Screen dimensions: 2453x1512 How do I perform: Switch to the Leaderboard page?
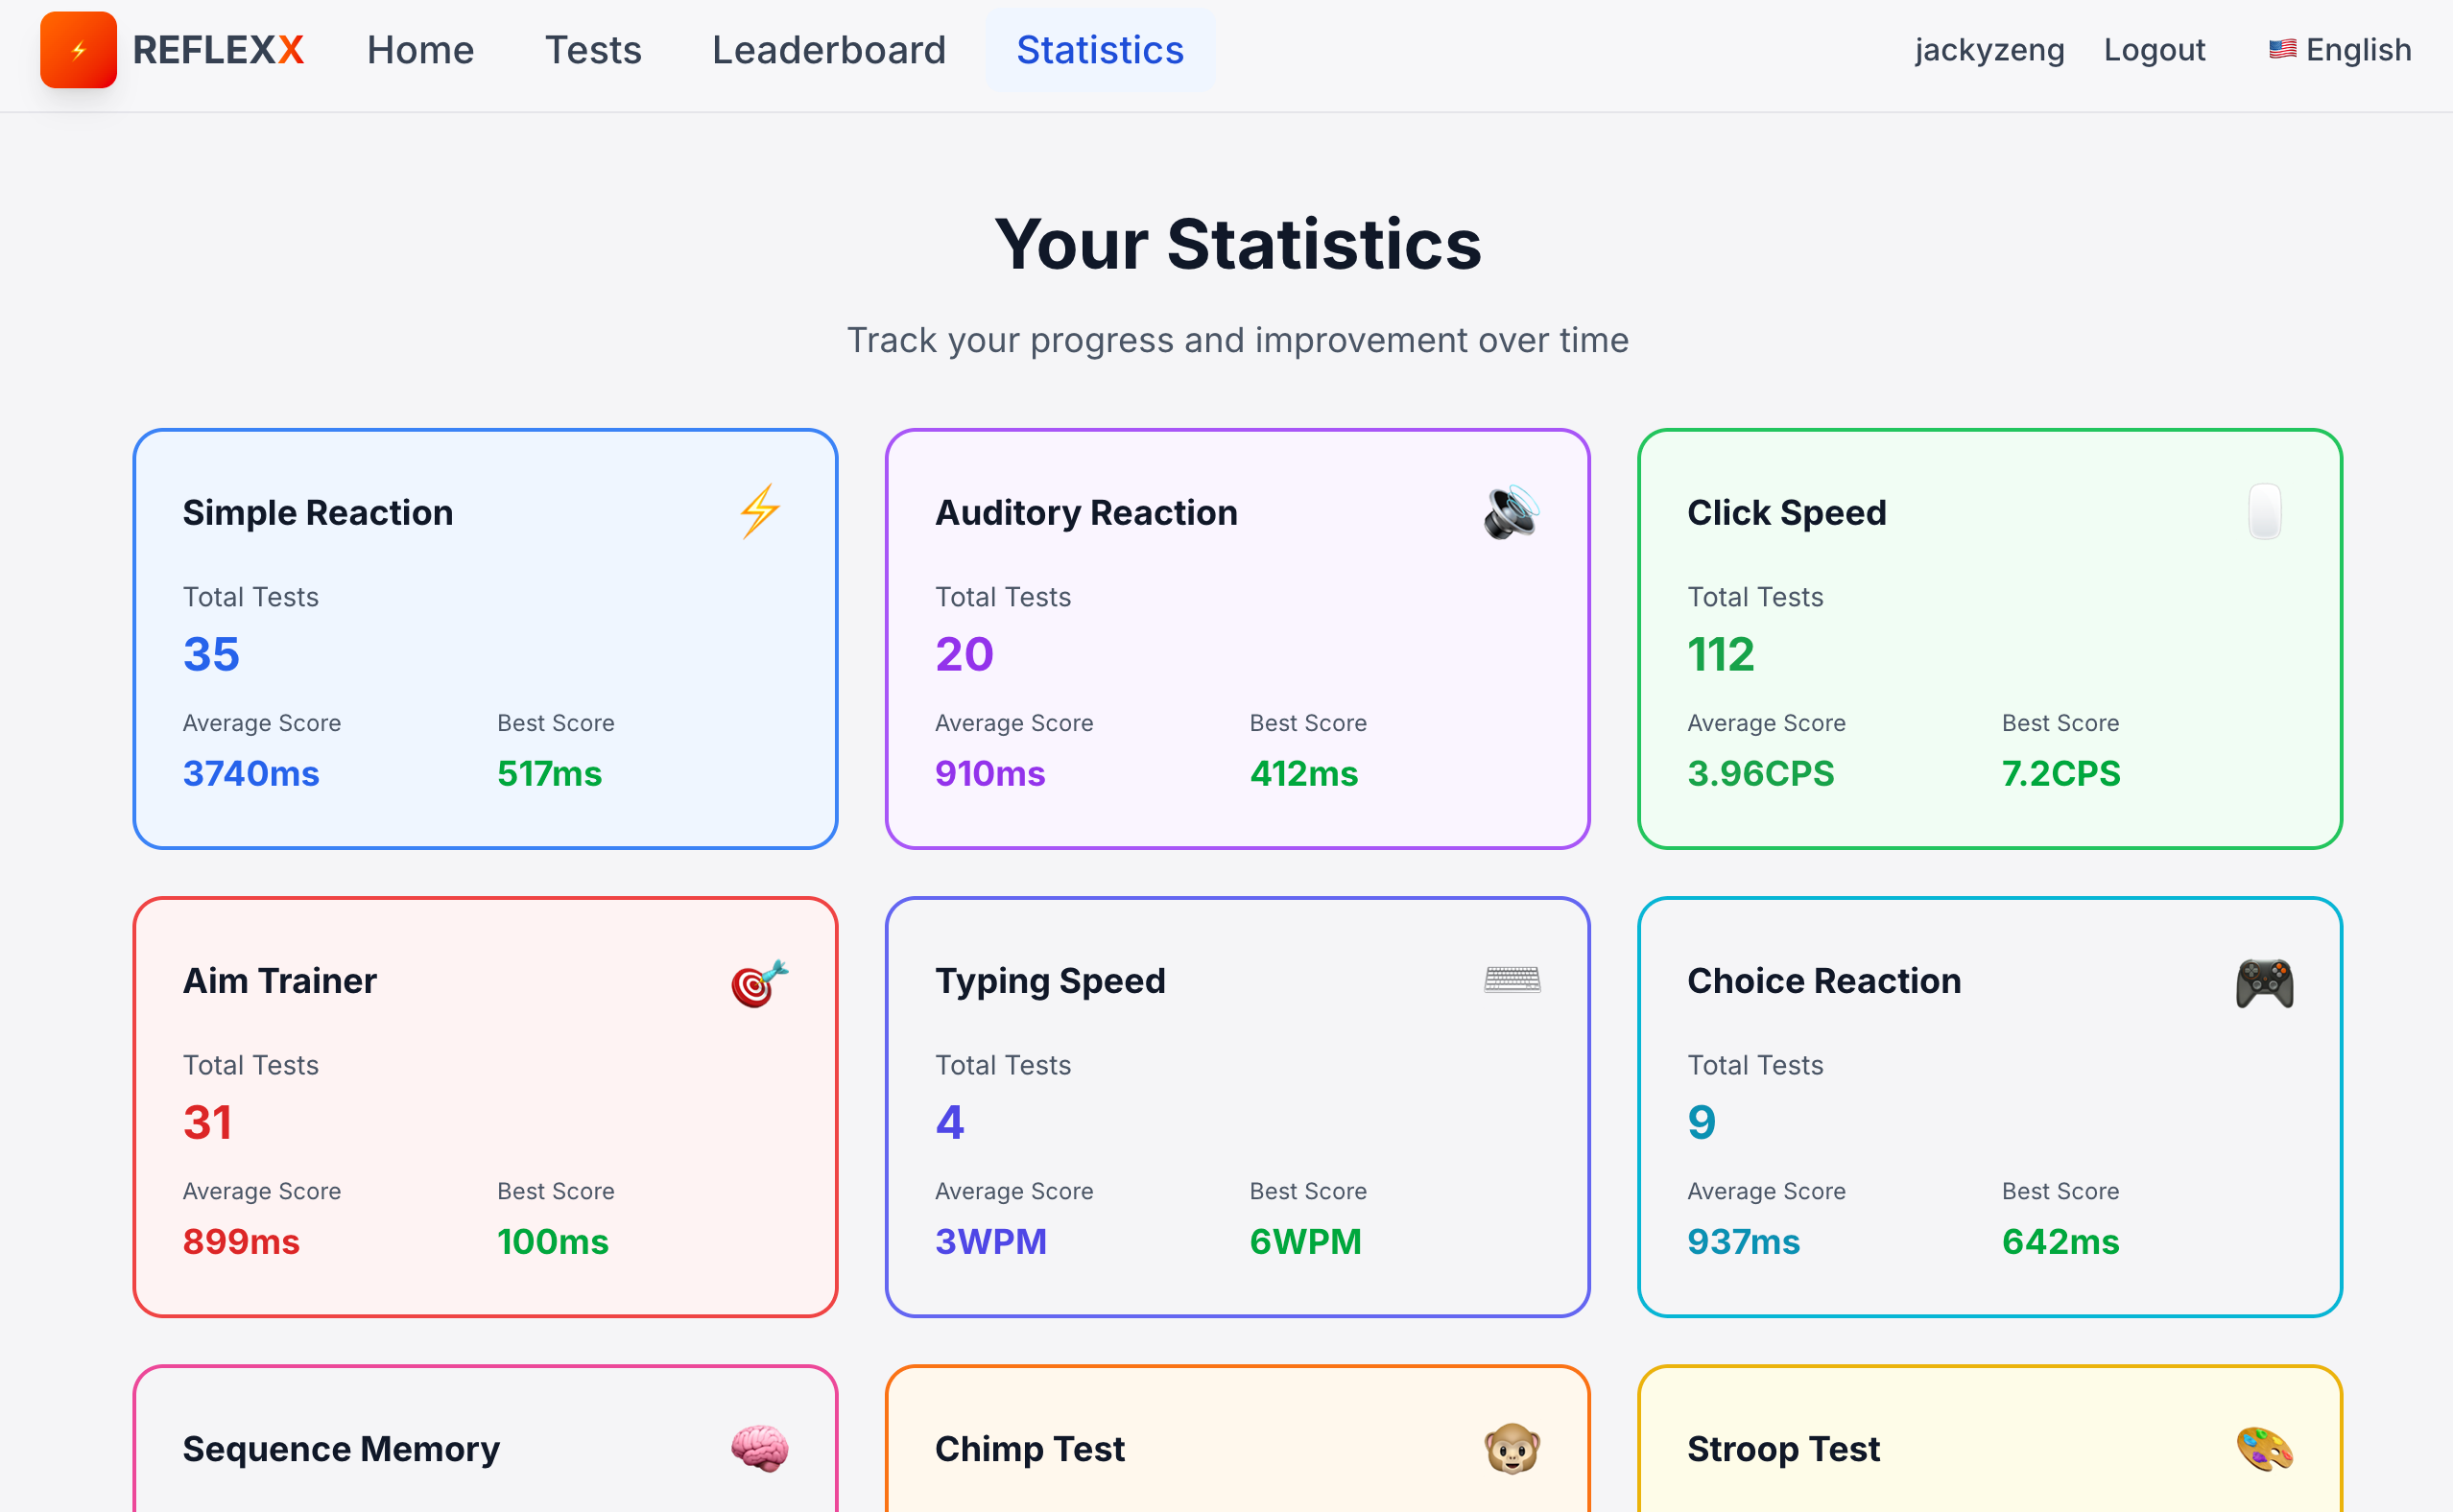click(x=829, y=50)
